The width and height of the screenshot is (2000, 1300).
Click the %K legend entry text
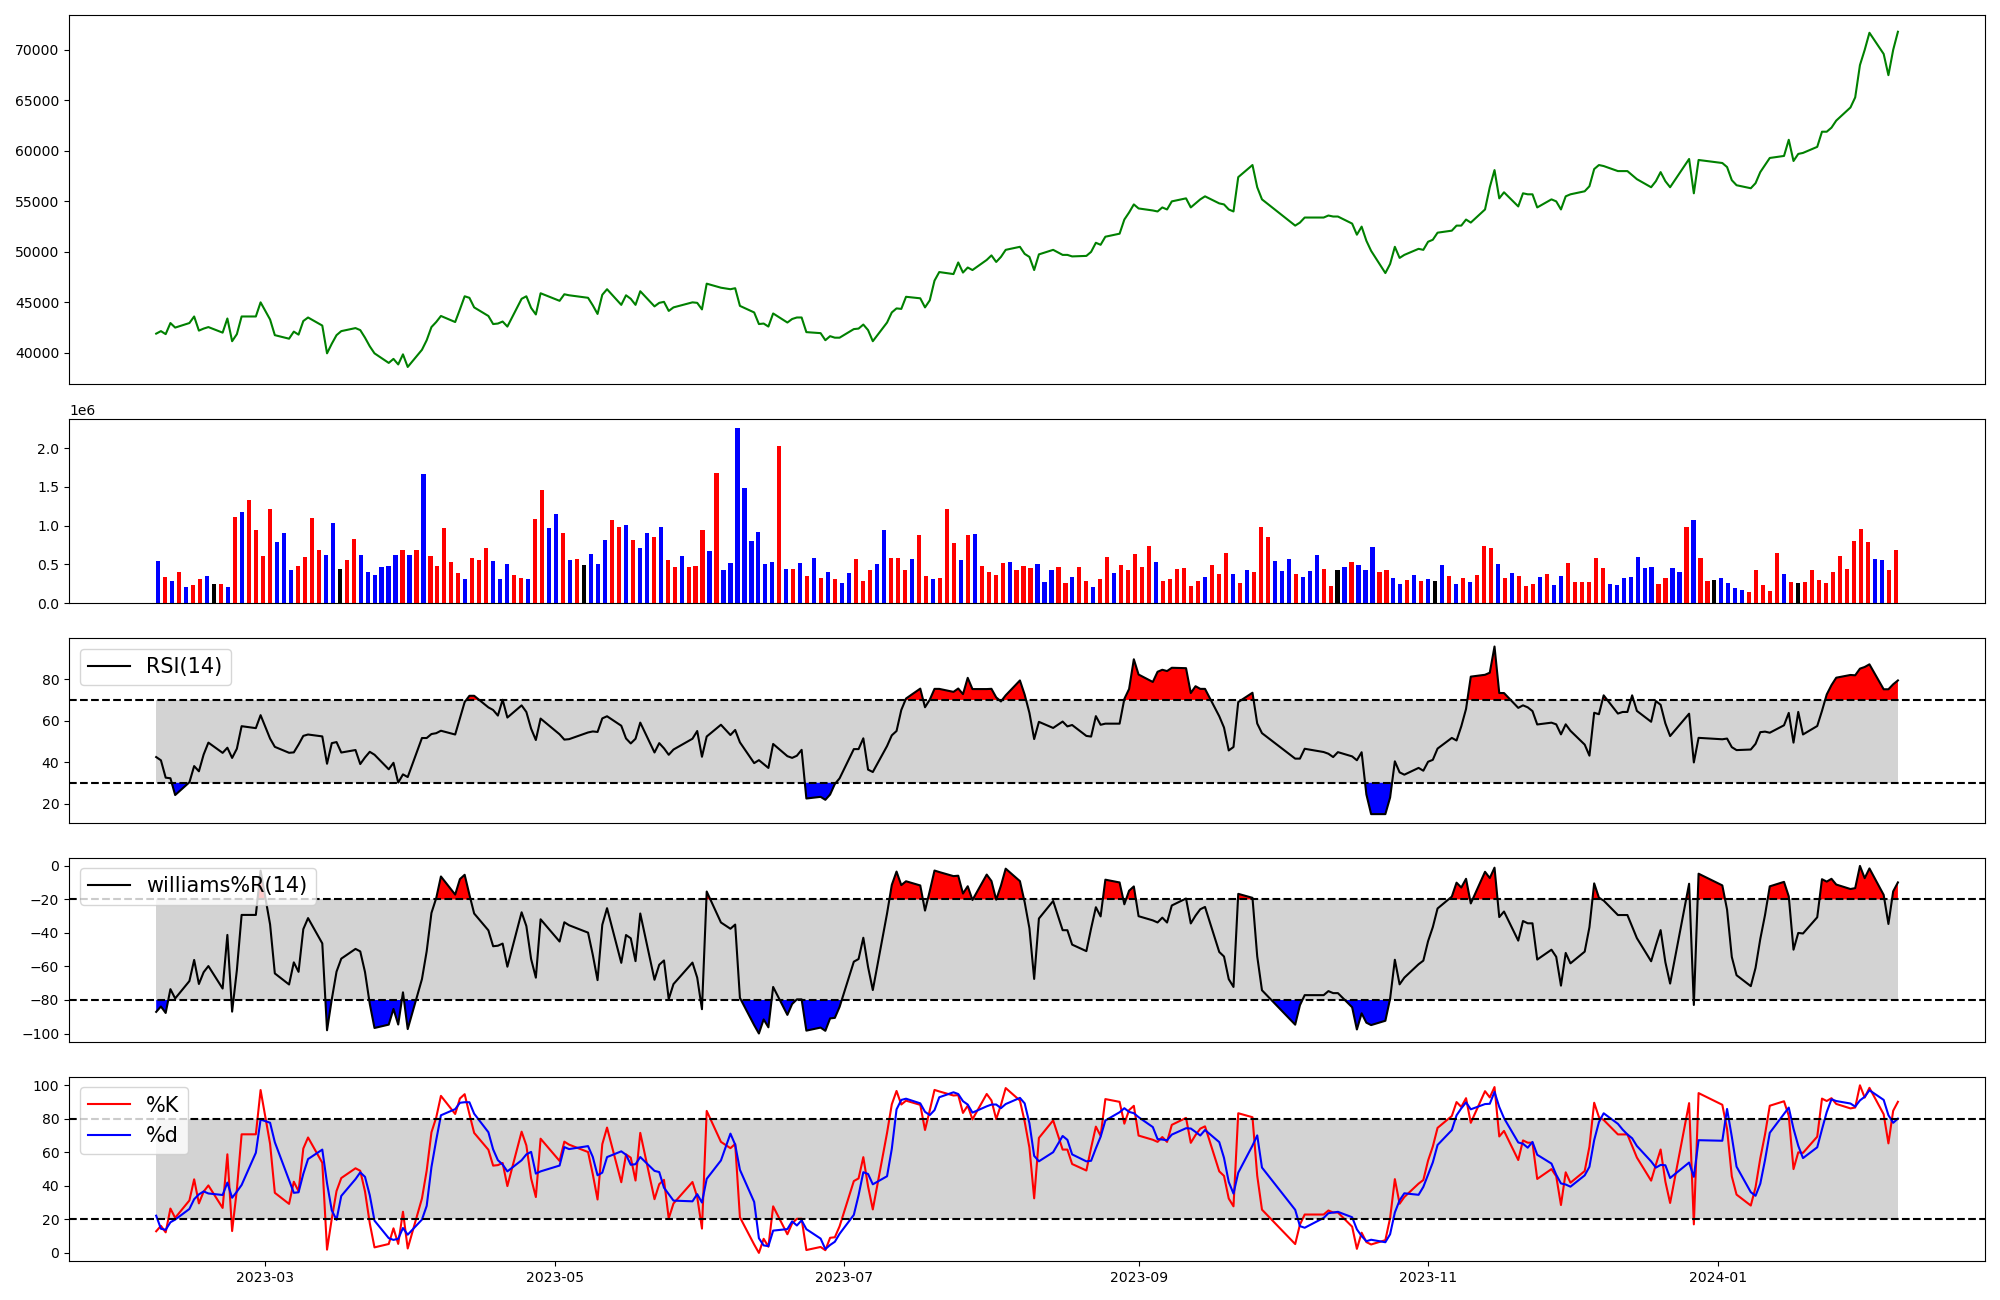pyautogui.click(x=162, y=1105)
